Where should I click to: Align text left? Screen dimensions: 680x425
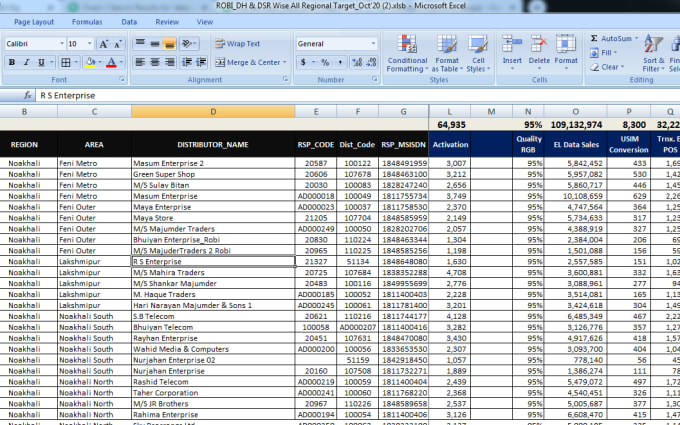[x=140, y=62]
